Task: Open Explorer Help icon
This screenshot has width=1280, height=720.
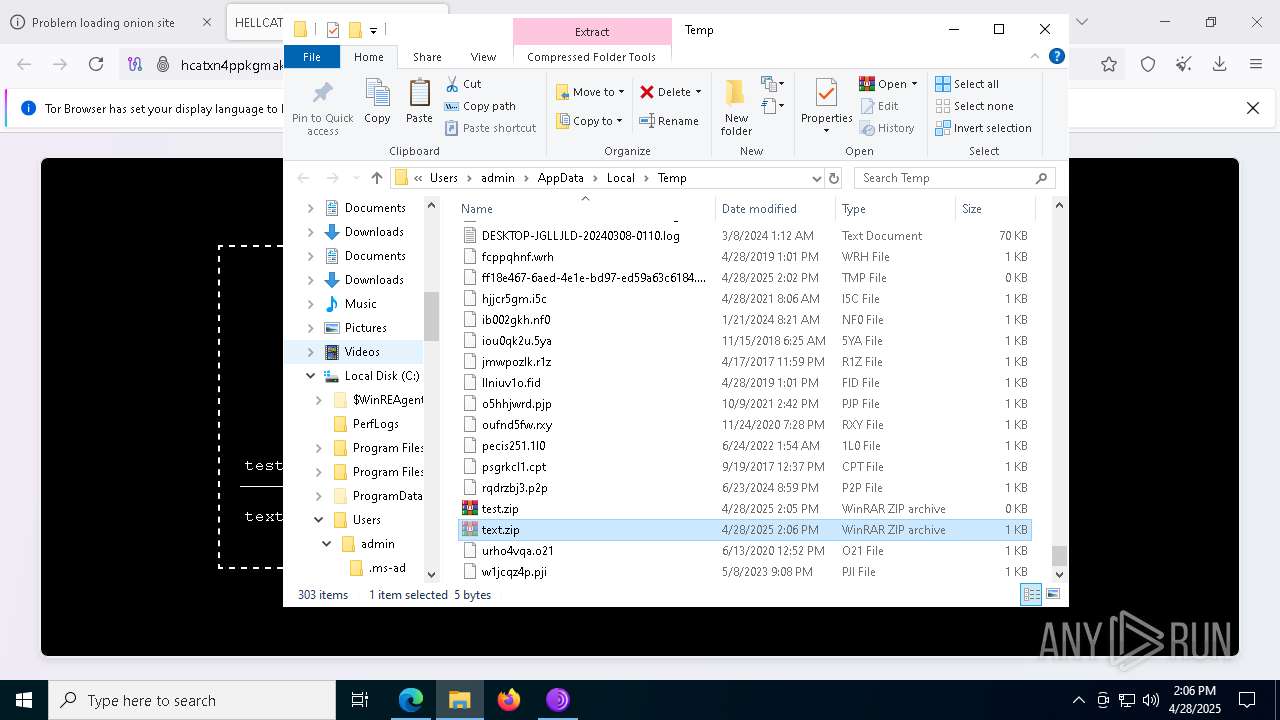Action: tap(1056, 57)
